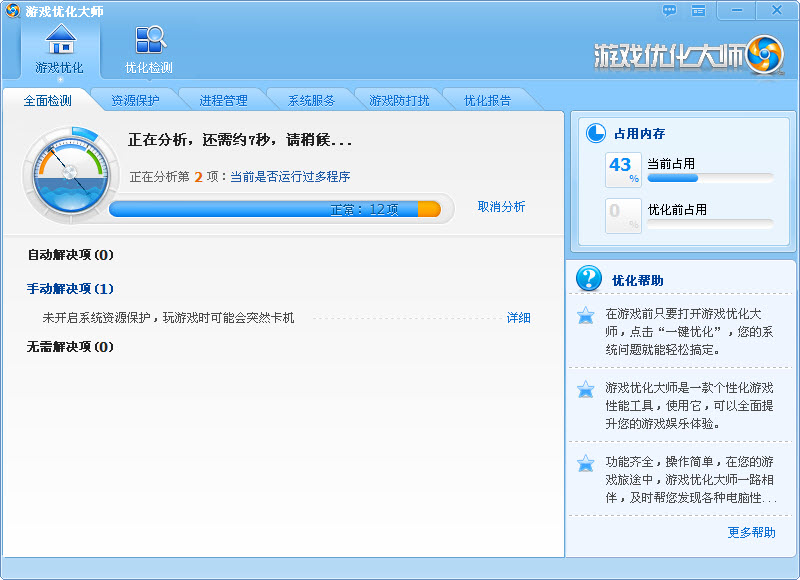
Task: Click the help tip 游戏优化大师是一款个性化游戏
Action: pyautogui.click(x=689, y=406)
